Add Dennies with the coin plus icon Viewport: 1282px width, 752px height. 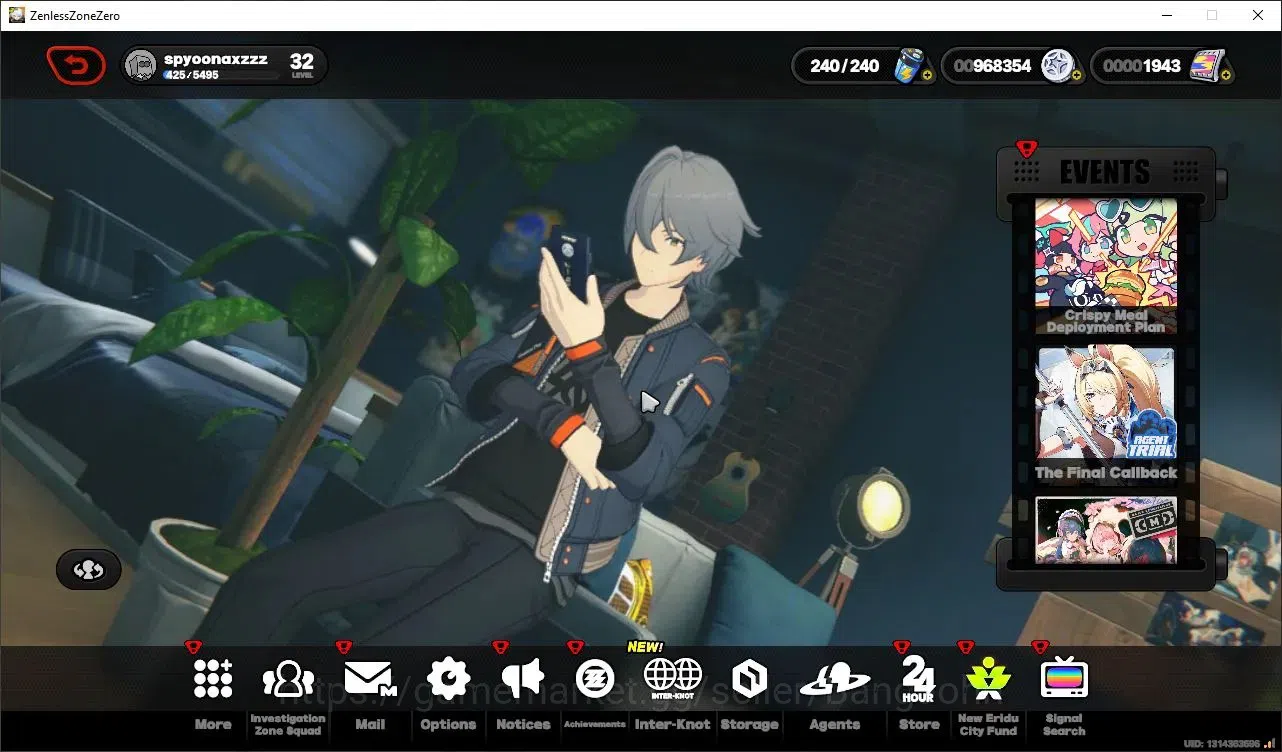tap(1076, 76)
